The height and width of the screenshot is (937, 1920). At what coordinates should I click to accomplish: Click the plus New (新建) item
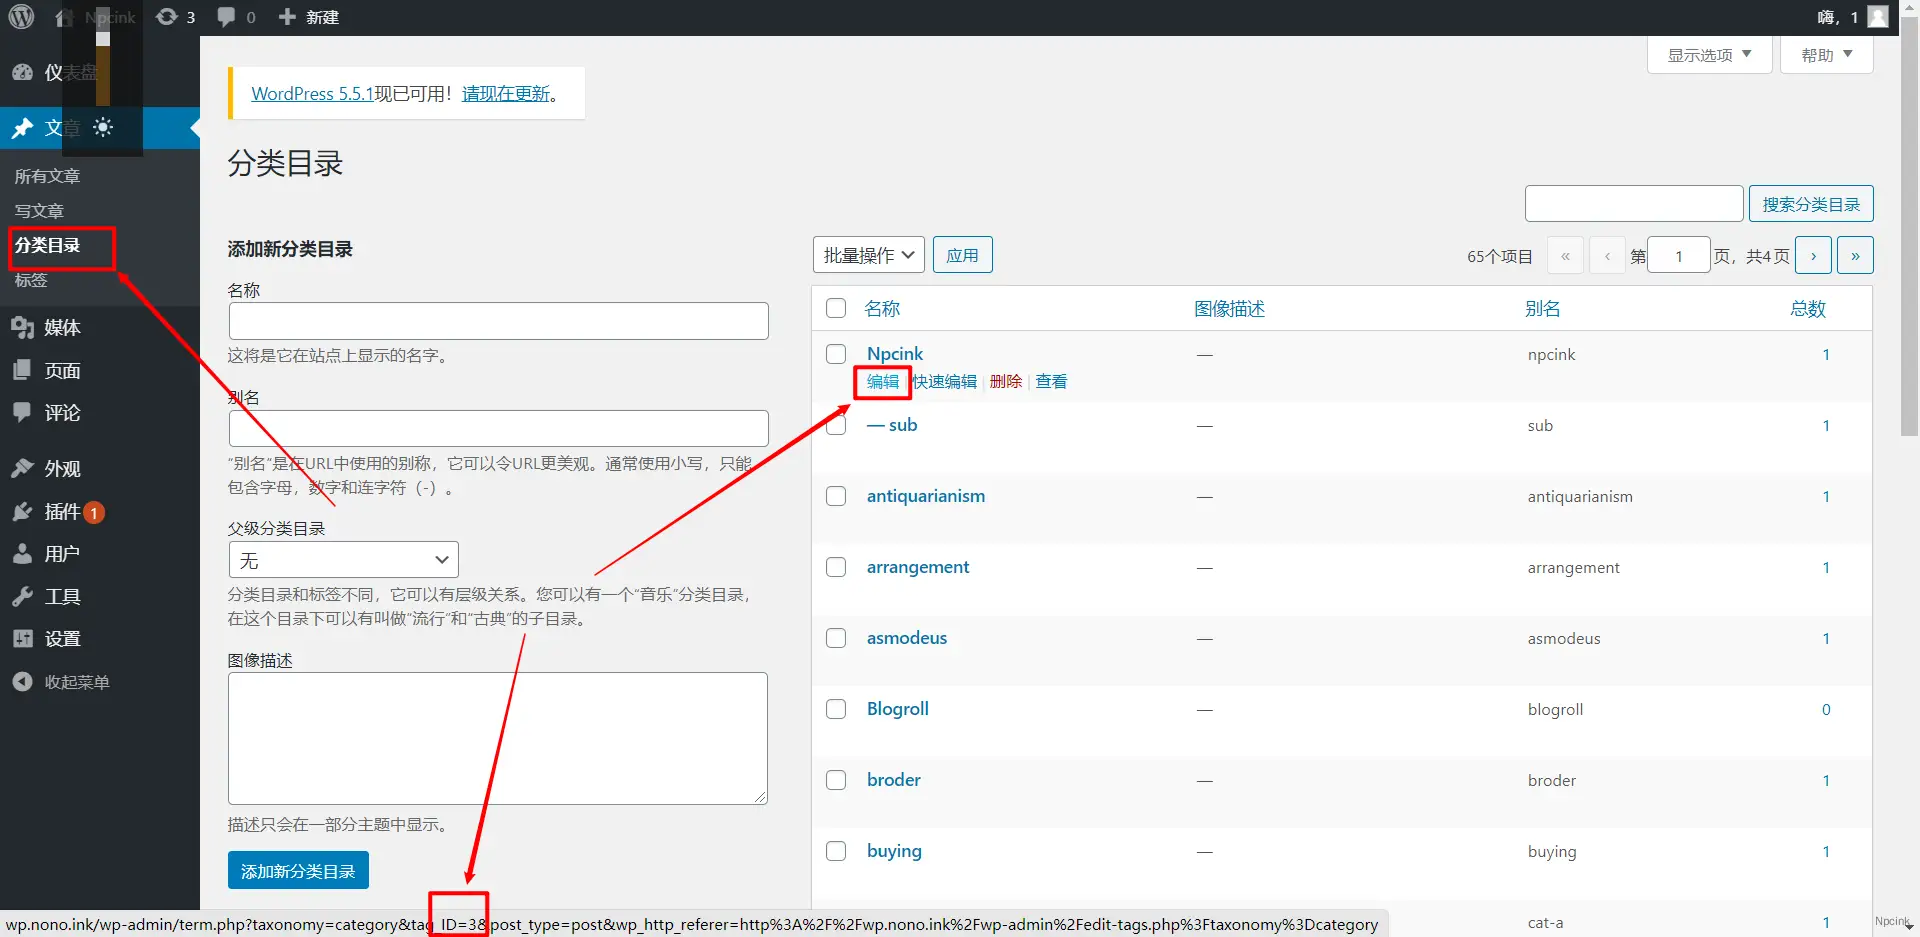[308, 17]
